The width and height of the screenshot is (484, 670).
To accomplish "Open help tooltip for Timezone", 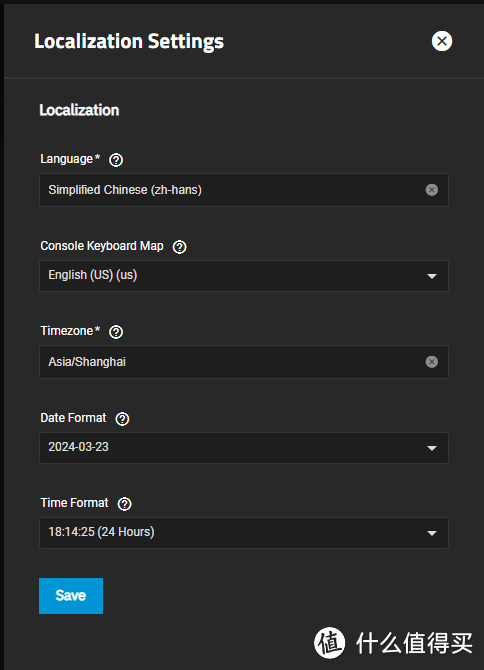I will 116,332.
